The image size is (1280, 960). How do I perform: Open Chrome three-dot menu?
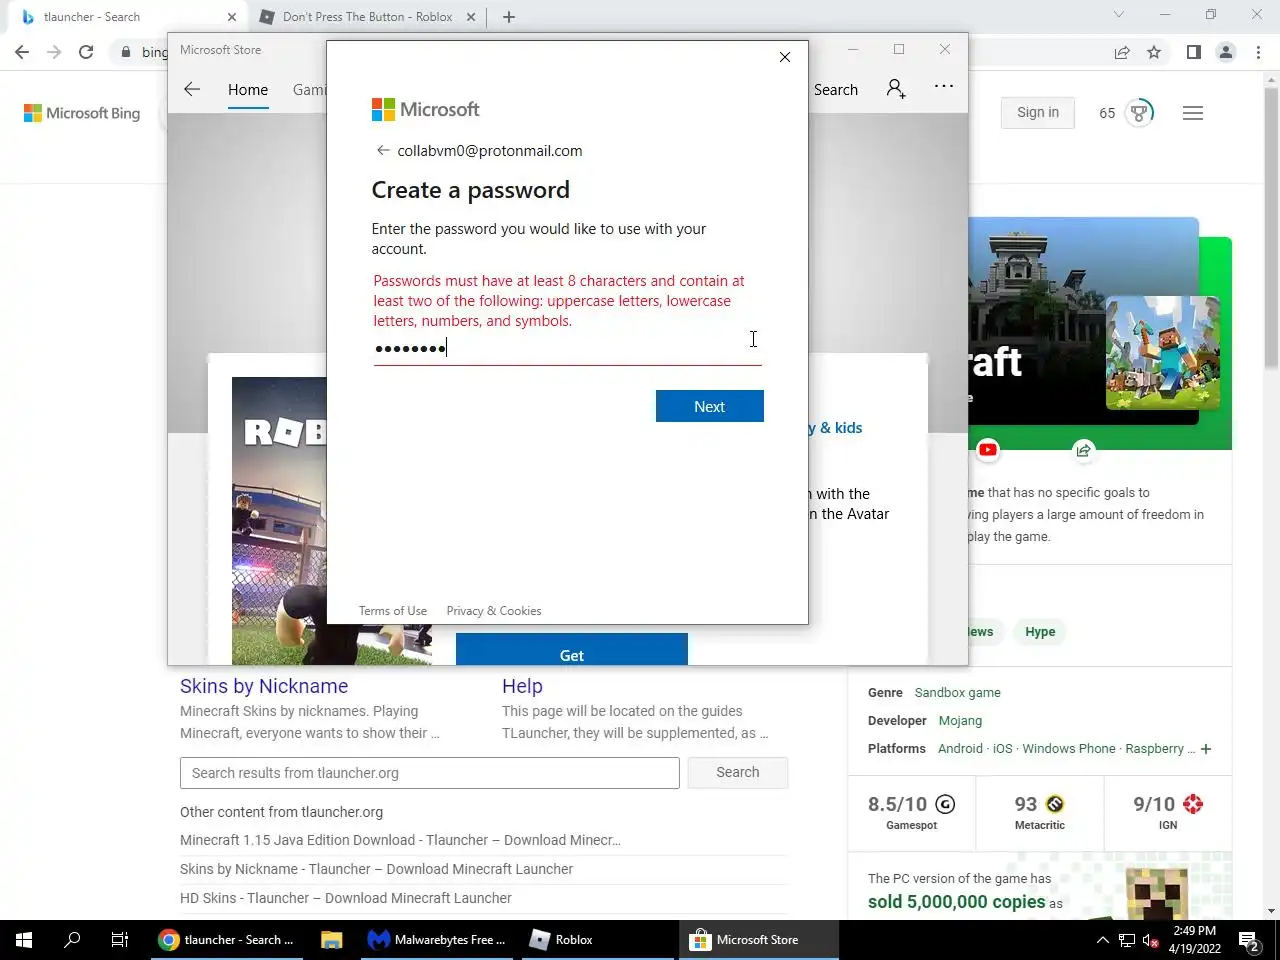[x=1258, y=52]
